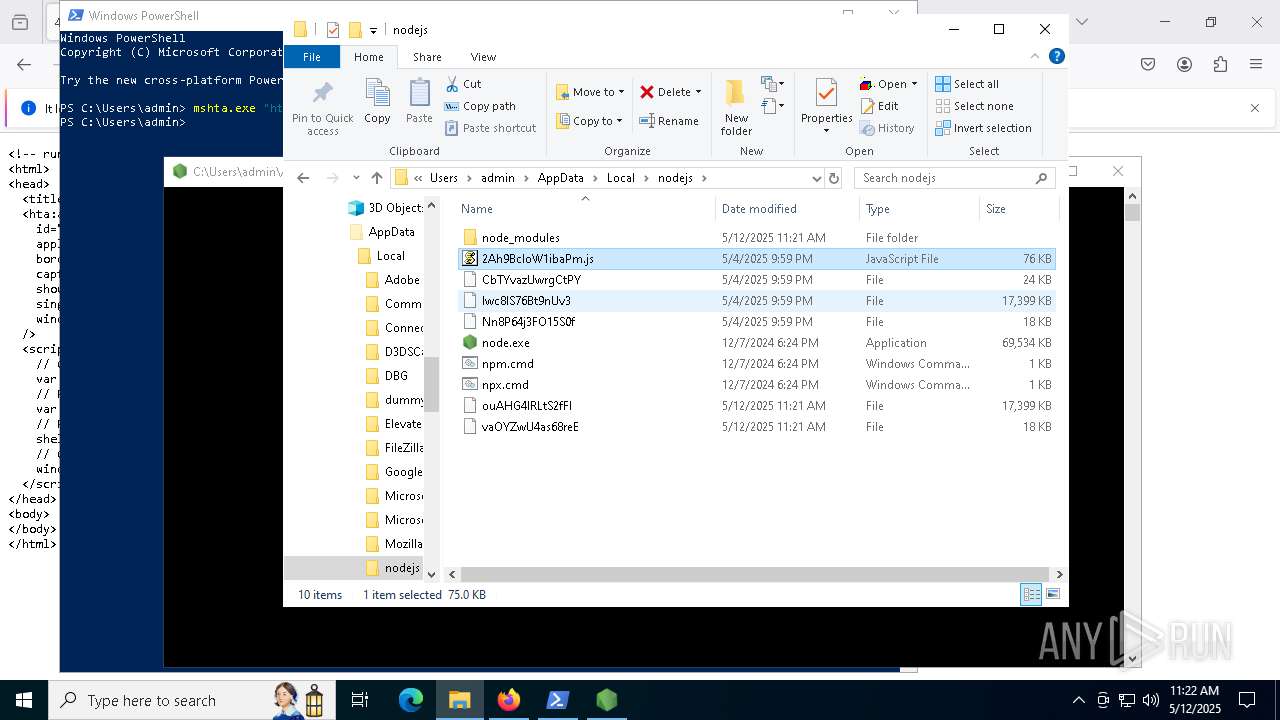Go Up one folder level
The width and height of the screenshot is (1280, 720).
point(376,178)
